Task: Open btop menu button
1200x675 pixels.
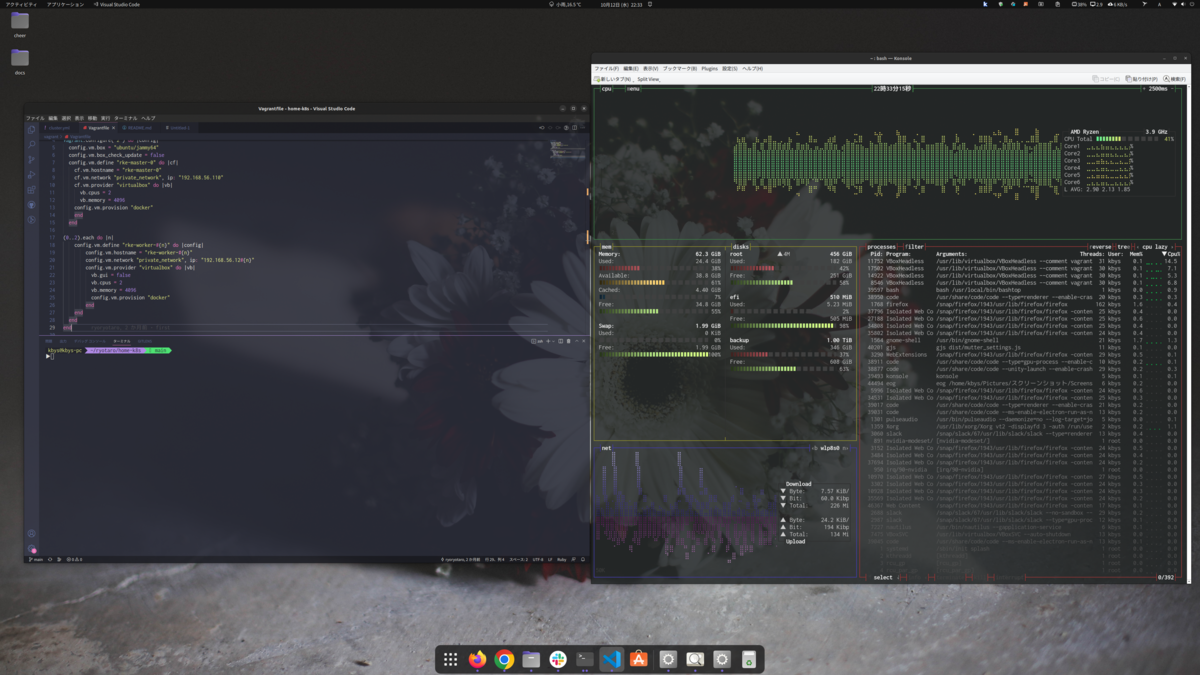Action: pos(633,89)
